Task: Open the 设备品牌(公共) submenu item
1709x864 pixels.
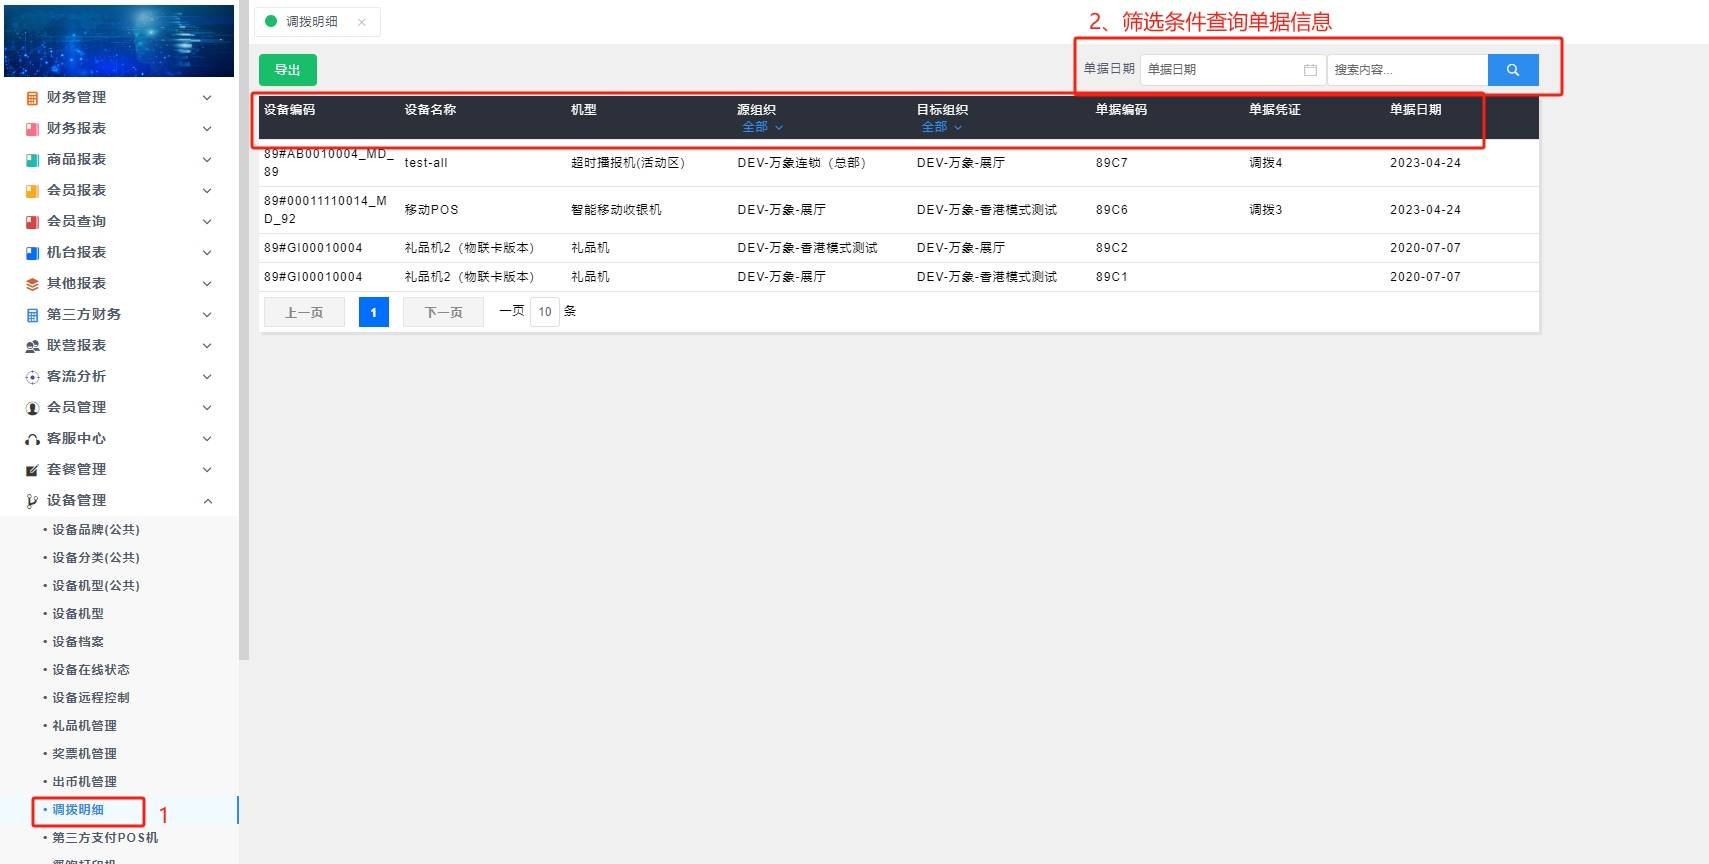Action: [96, 530]
